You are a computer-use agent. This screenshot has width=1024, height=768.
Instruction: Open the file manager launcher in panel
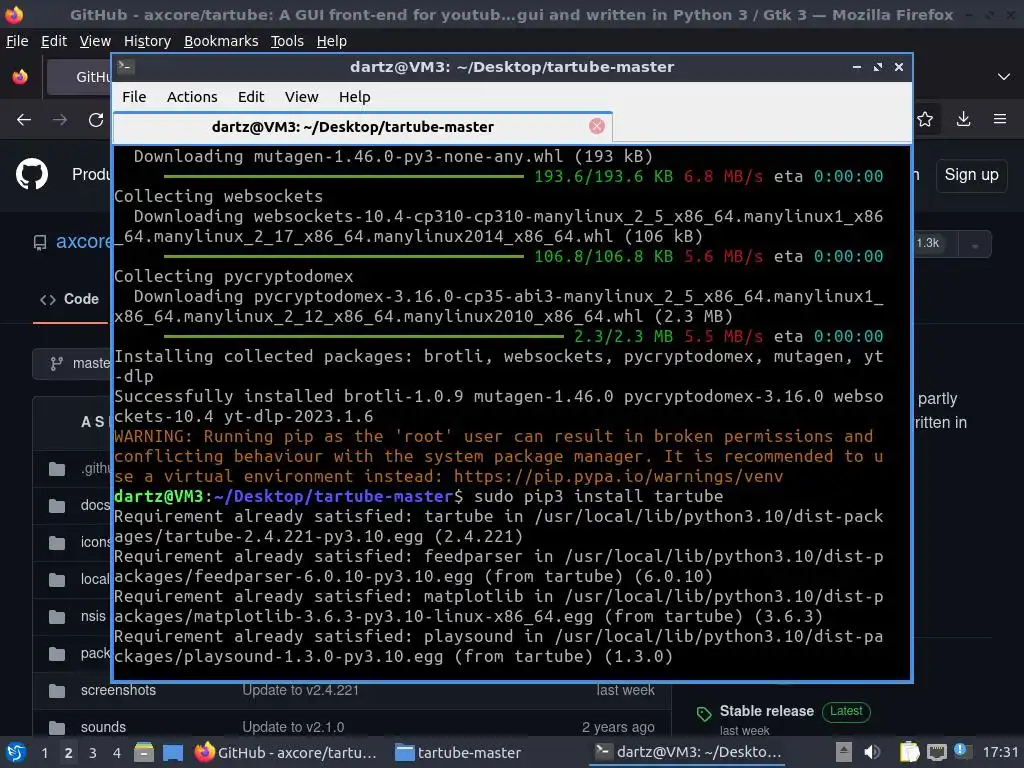[144, 753]
